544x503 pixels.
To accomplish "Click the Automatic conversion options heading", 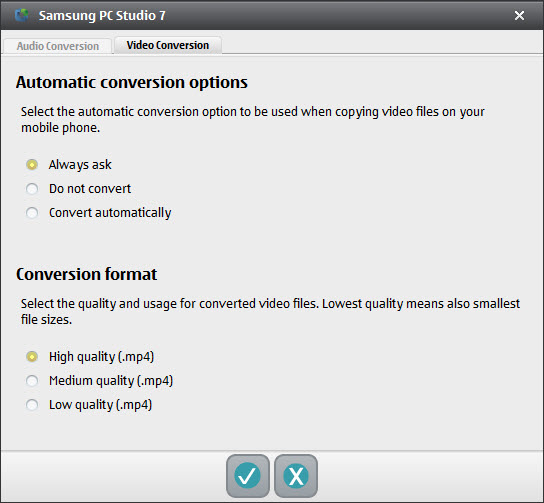I will (132, 83).
